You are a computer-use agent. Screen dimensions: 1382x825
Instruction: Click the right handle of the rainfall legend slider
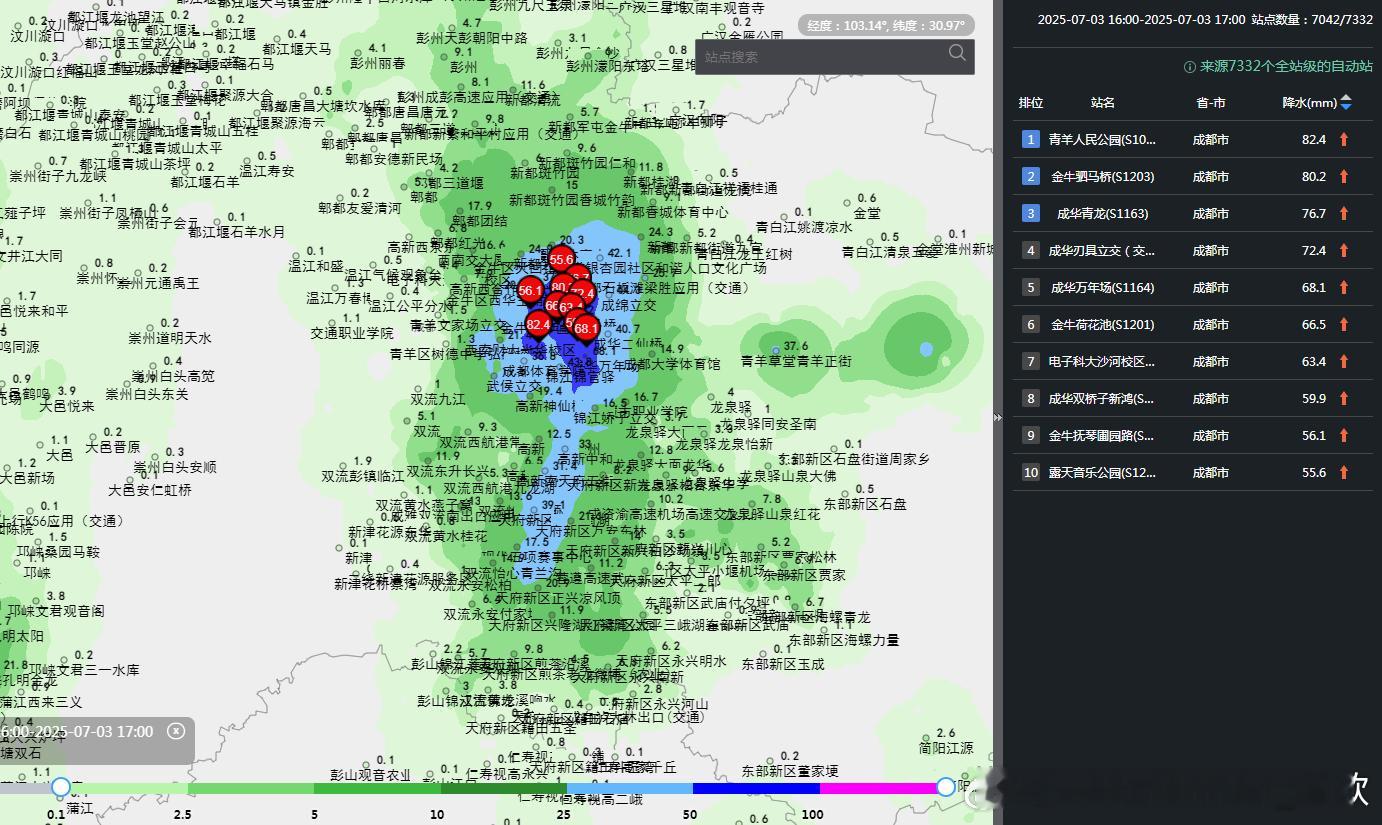tap(945, 787)
